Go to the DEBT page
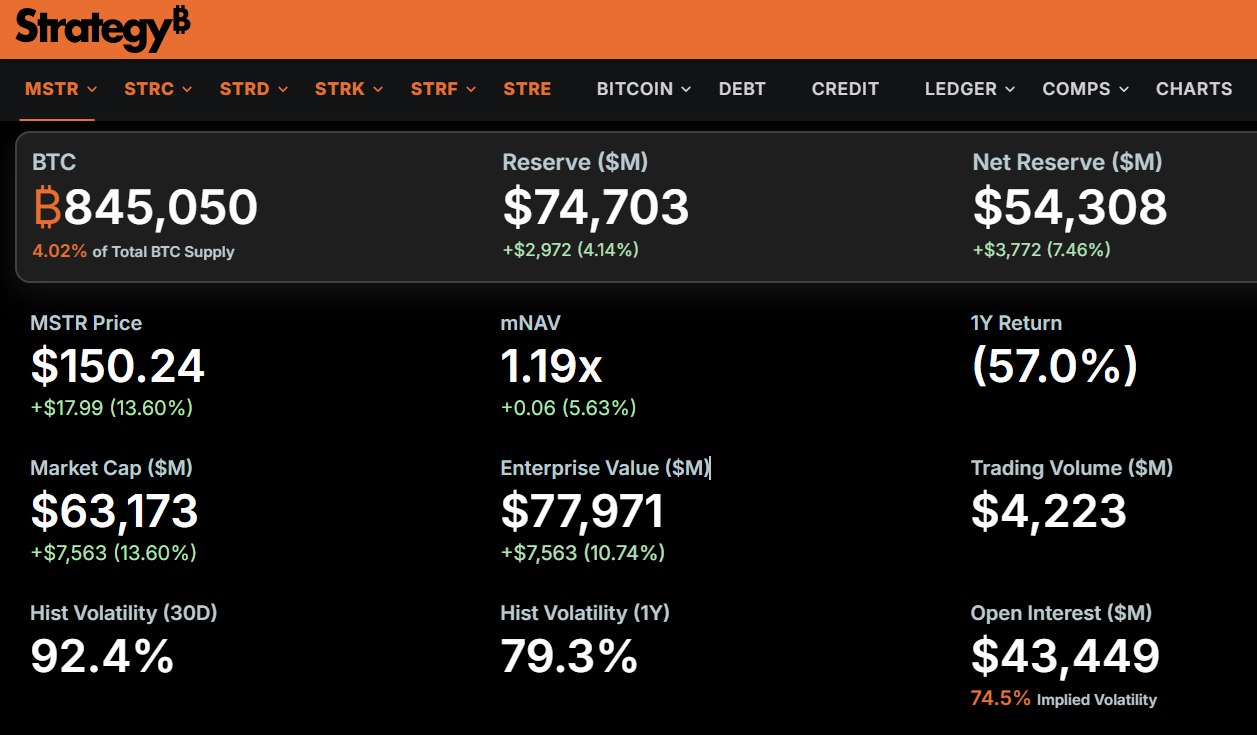 [x=742, y=89]
